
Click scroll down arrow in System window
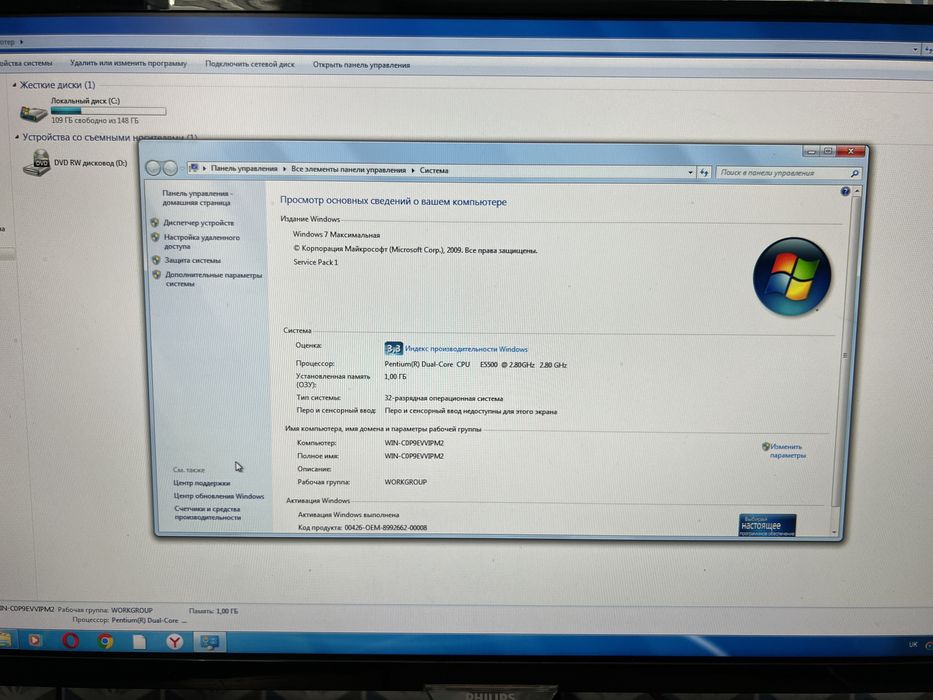[x=834, y=532]
